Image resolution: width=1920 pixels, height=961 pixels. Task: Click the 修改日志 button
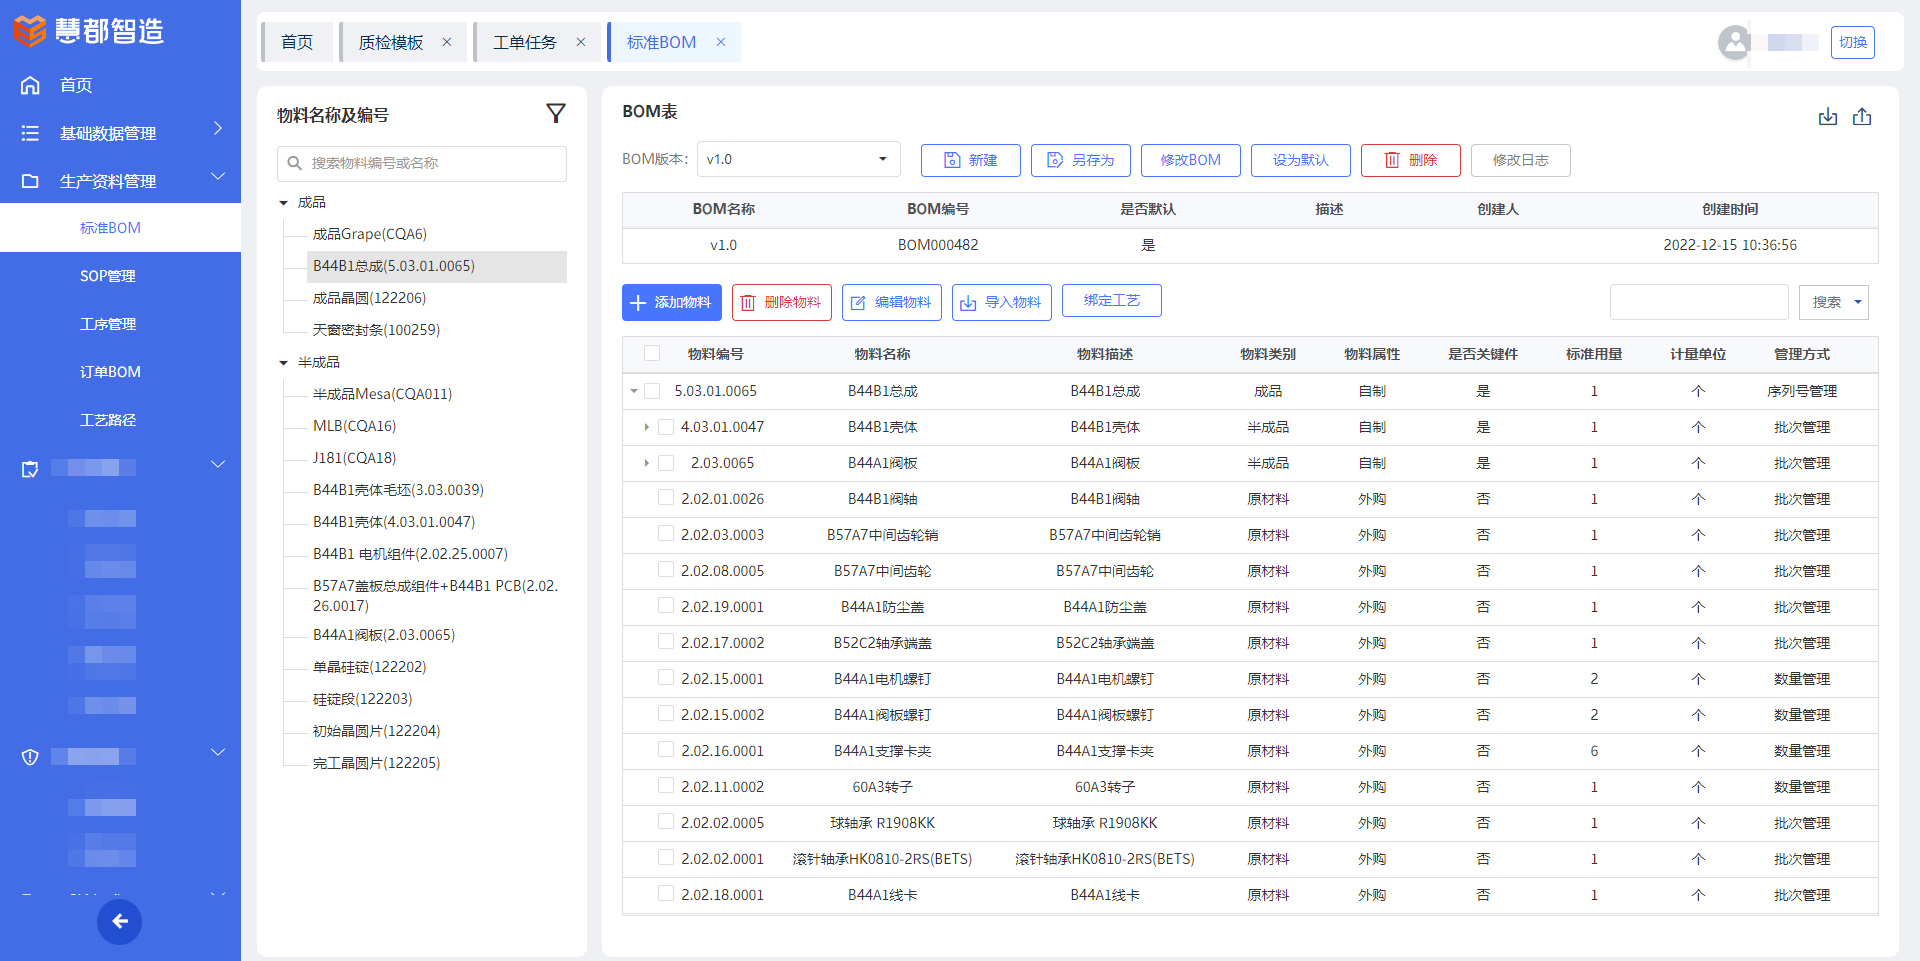pos(1521,160)
